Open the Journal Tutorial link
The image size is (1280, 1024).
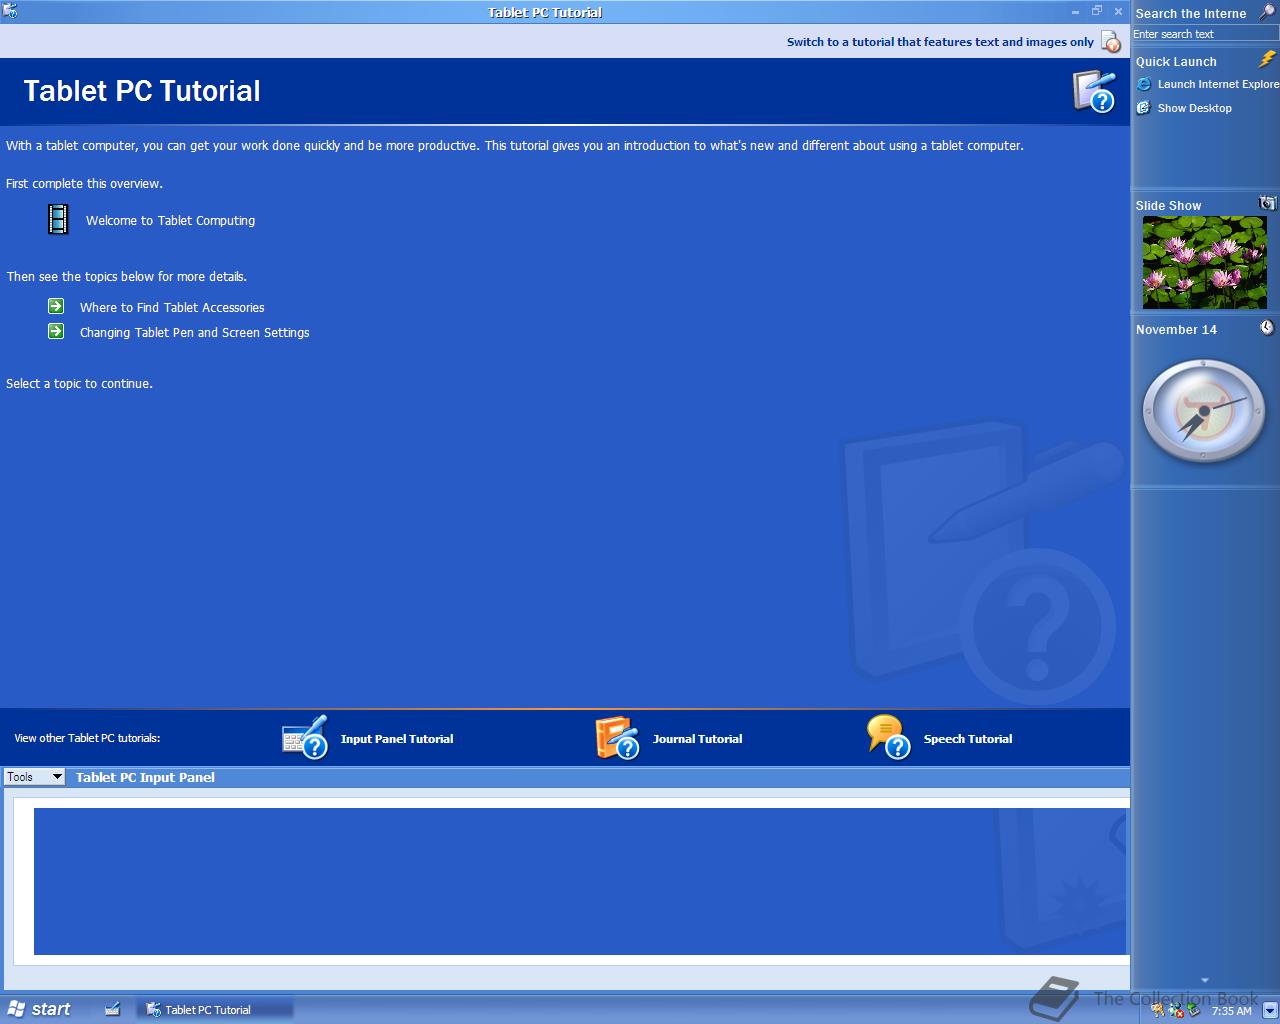pos(697,739)
